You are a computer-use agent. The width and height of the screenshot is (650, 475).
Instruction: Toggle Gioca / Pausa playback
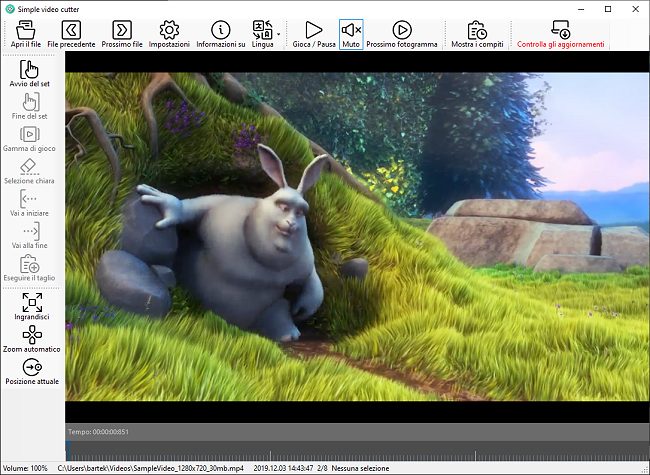[314, 34]
